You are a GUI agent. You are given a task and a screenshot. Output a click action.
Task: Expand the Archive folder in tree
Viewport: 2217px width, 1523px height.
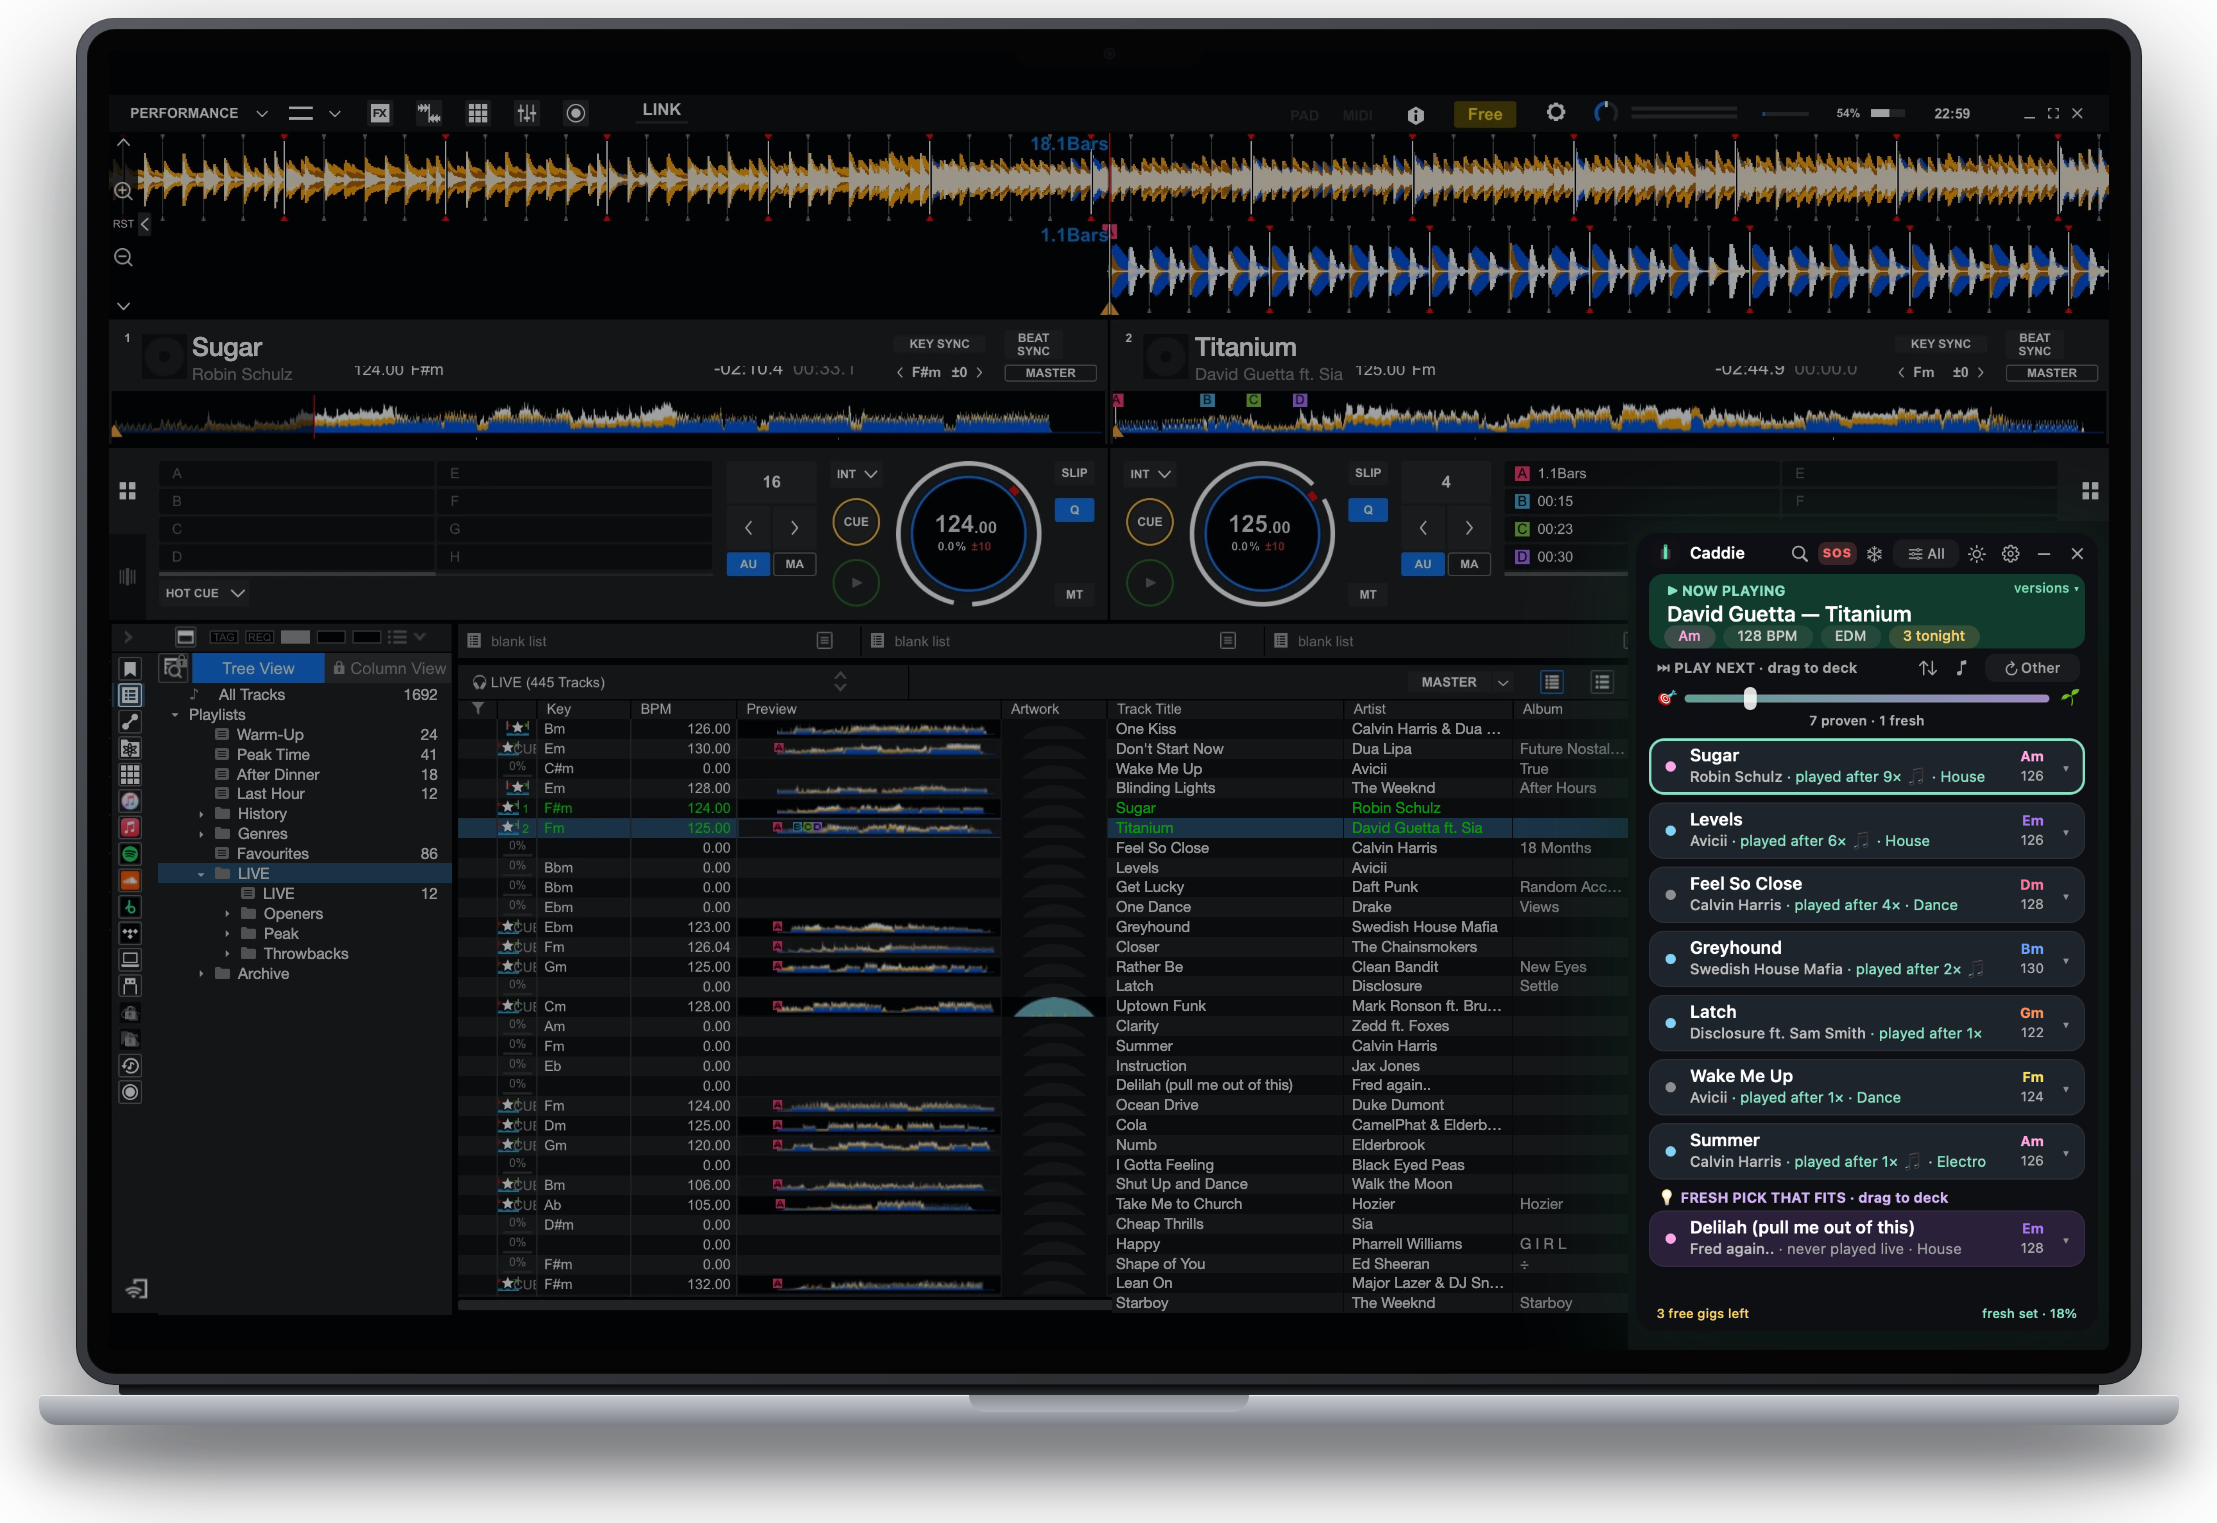coord(201,974)
